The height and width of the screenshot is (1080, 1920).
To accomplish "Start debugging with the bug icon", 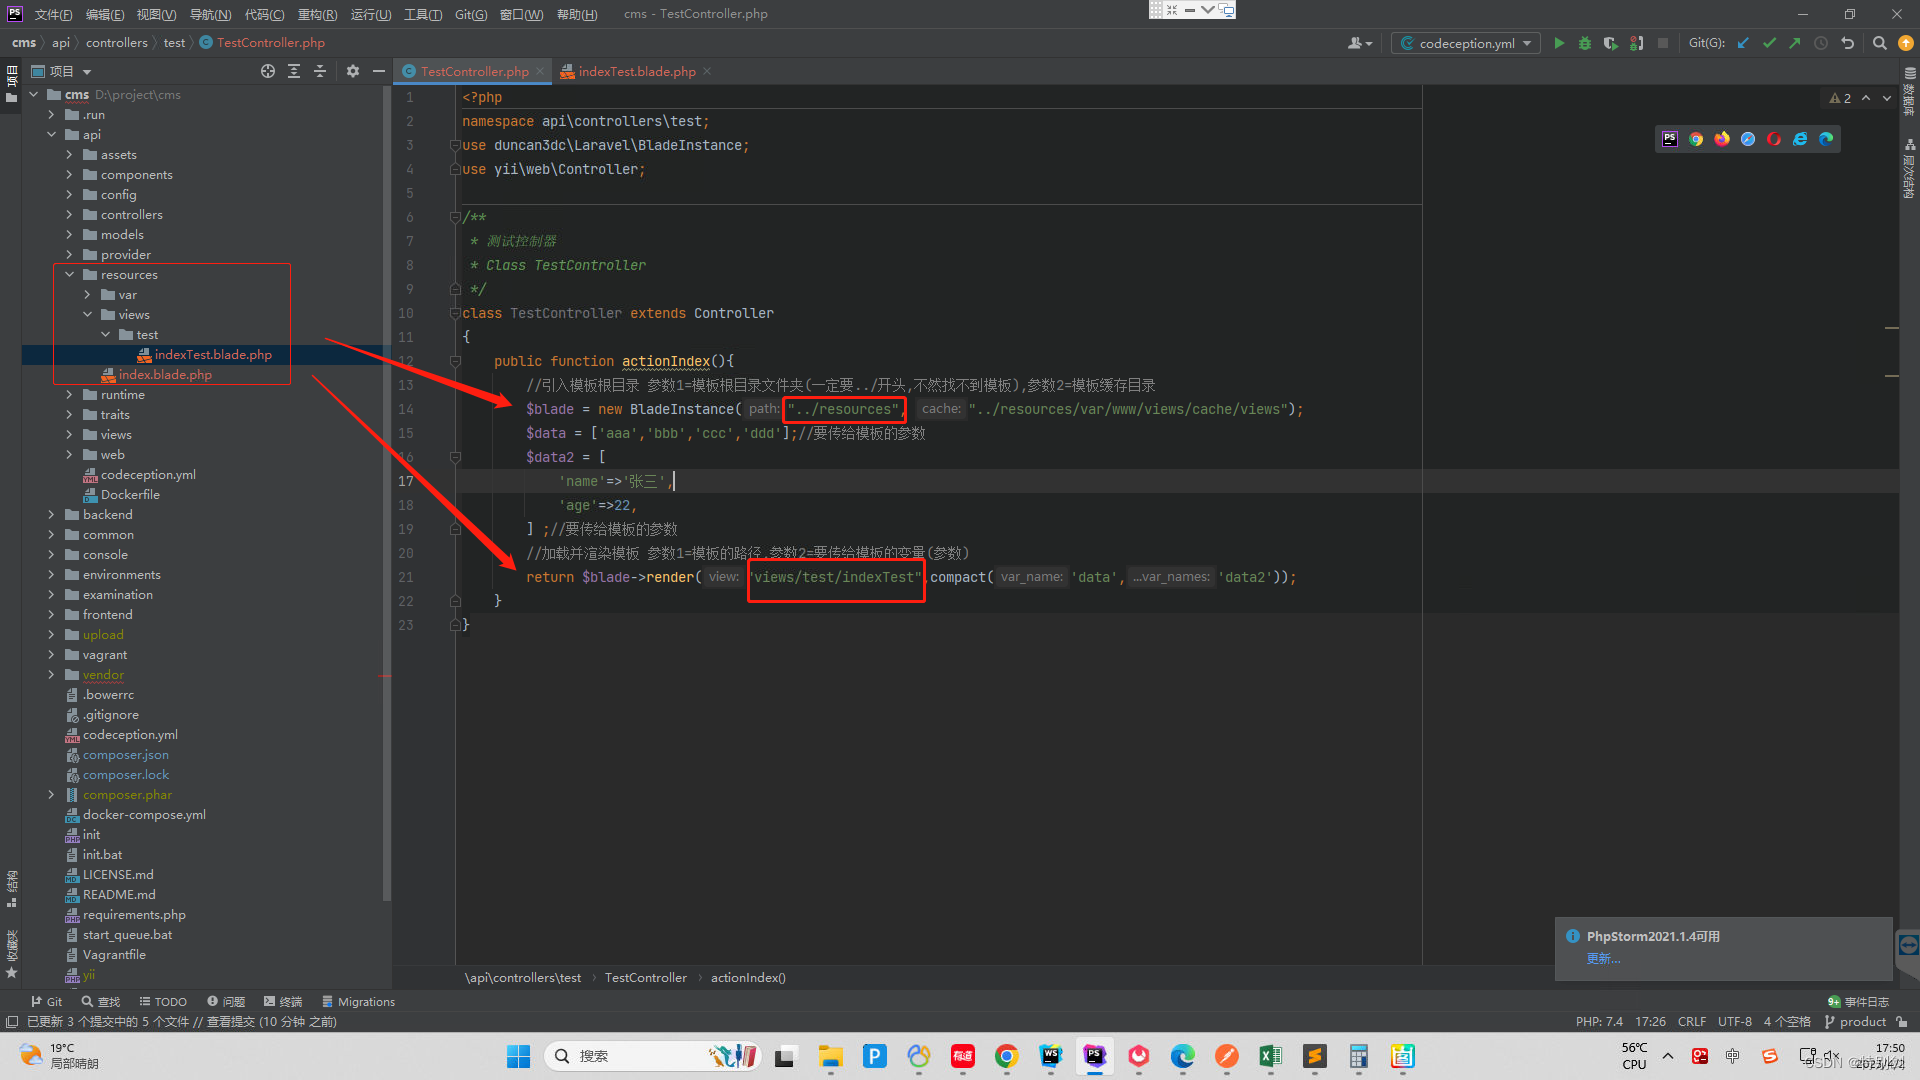I will point(1585,43).
